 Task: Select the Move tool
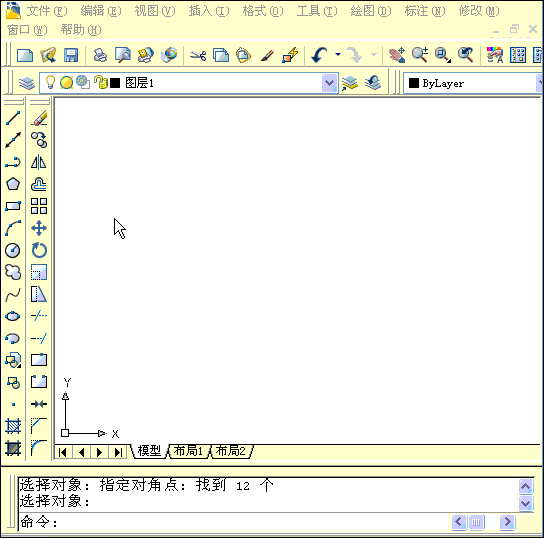point(39,228)
